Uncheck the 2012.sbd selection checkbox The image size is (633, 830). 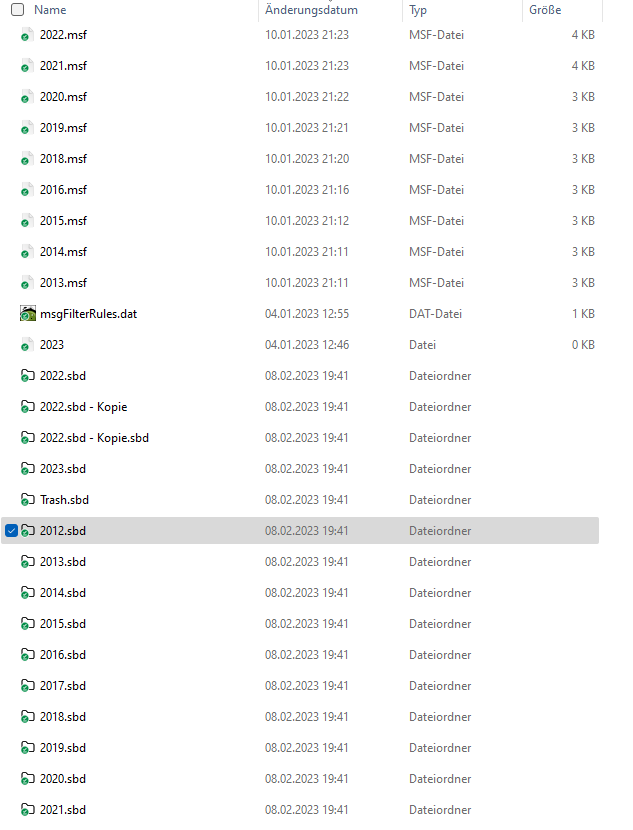[12, 531]
